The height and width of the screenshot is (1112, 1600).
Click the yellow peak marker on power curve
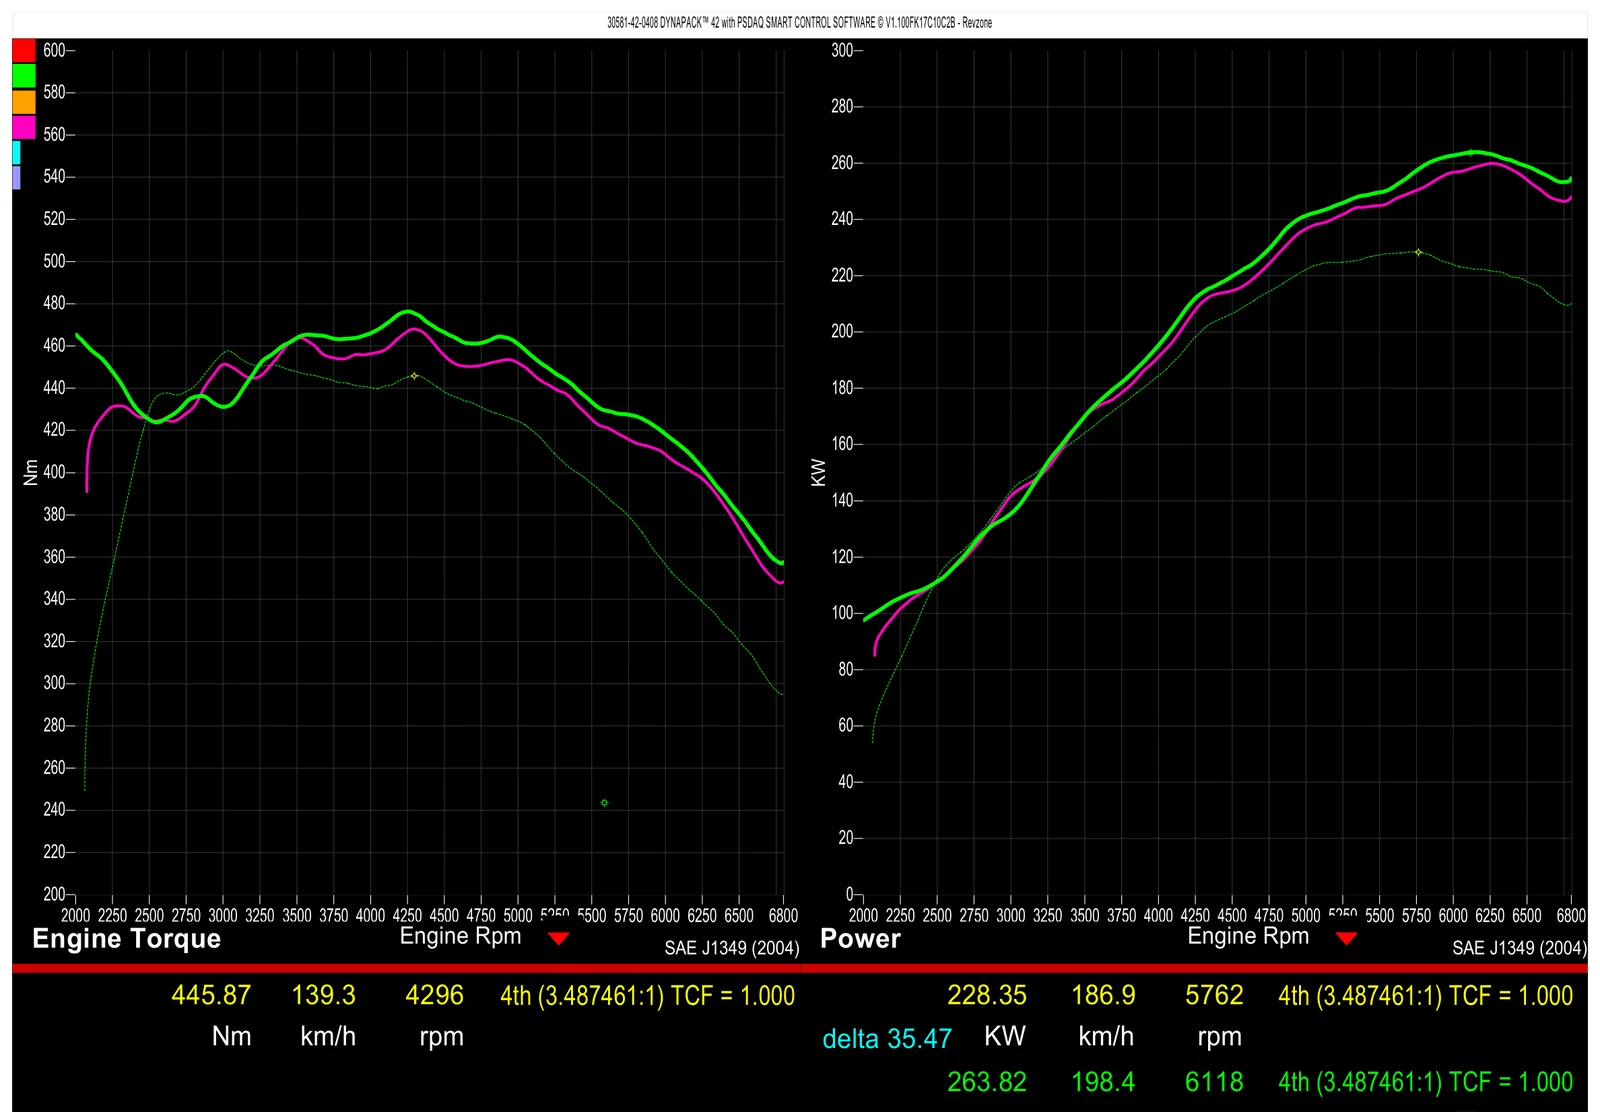1418,252
